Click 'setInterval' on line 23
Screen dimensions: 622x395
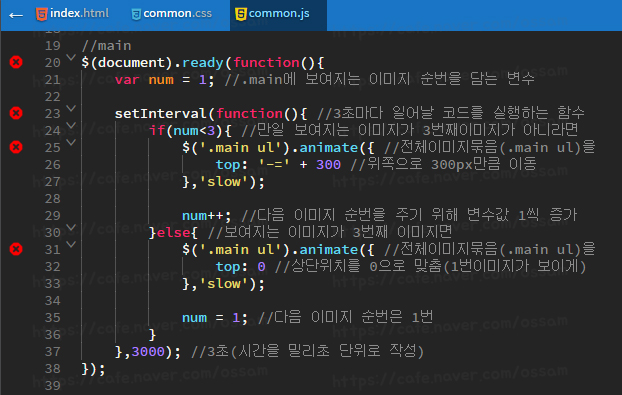click(x=161, y=114)
